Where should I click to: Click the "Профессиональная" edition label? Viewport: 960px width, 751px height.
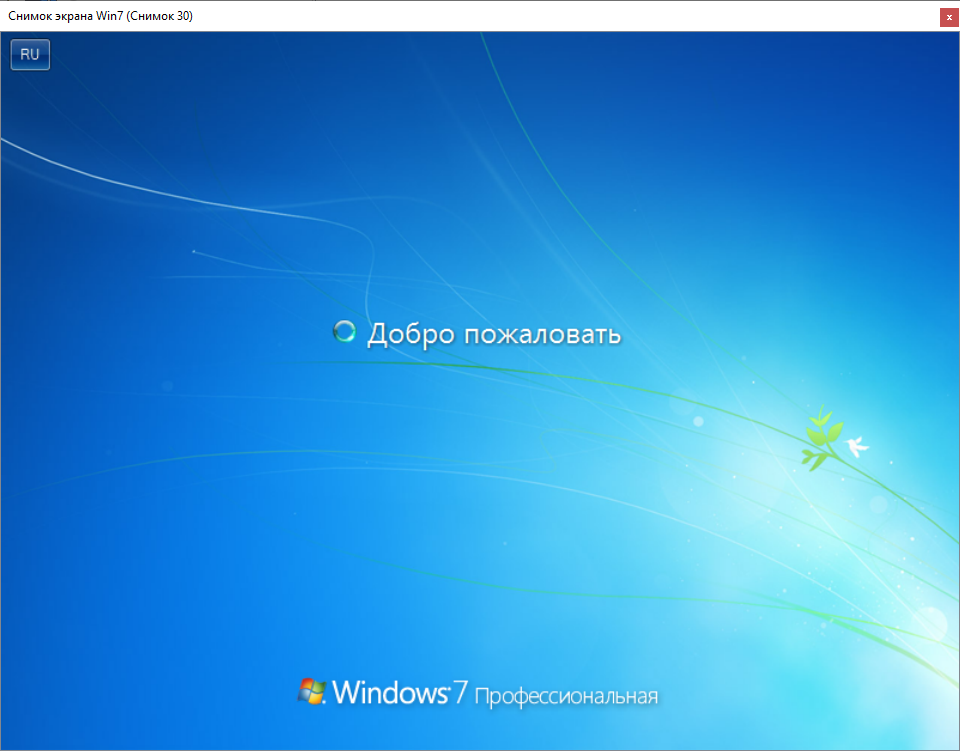(566, 697)
